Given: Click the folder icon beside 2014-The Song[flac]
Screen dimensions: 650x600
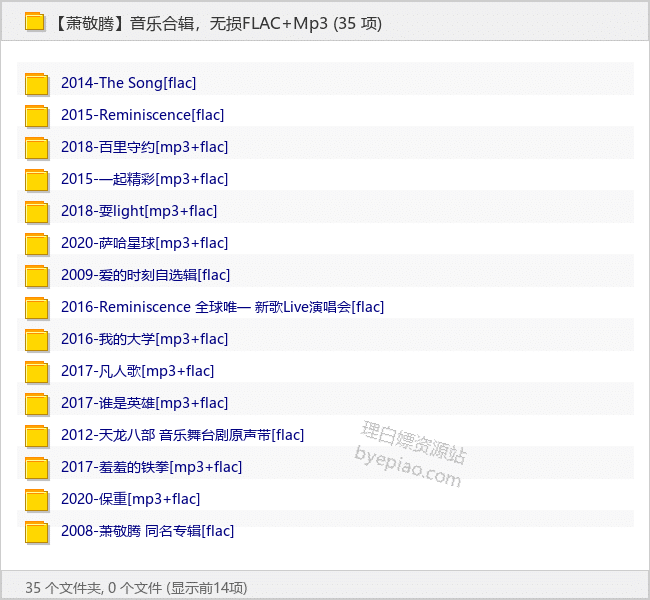Looking at the screenshot, I should point(37,85).
